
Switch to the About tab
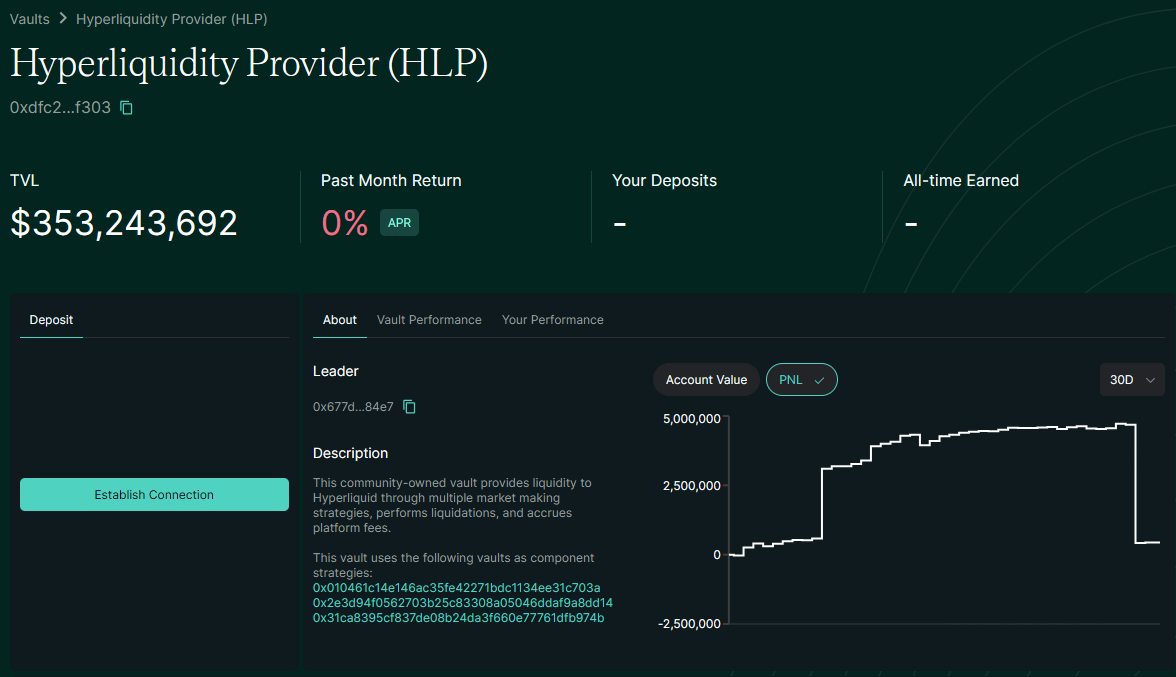(340, 320)
